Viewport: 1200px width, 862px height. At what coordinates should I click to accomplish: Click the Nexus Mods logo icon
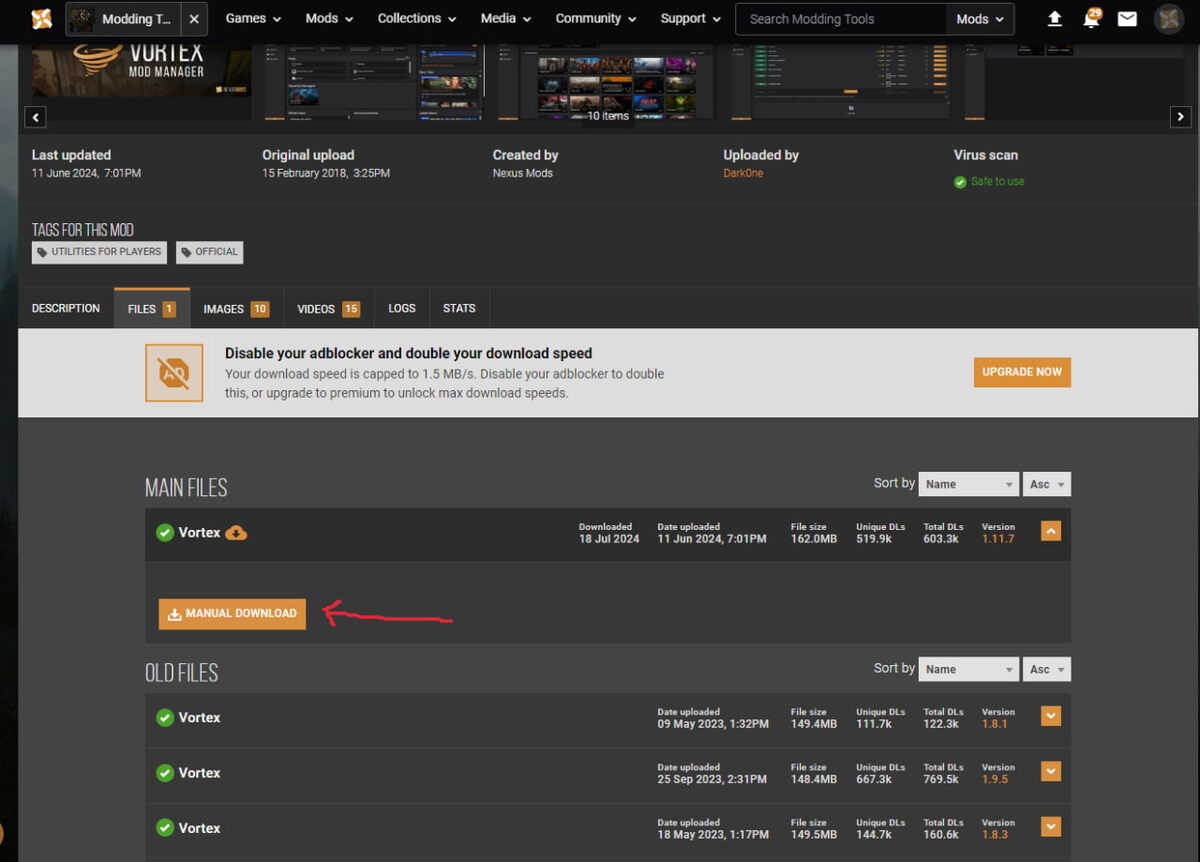pos(41,18)
